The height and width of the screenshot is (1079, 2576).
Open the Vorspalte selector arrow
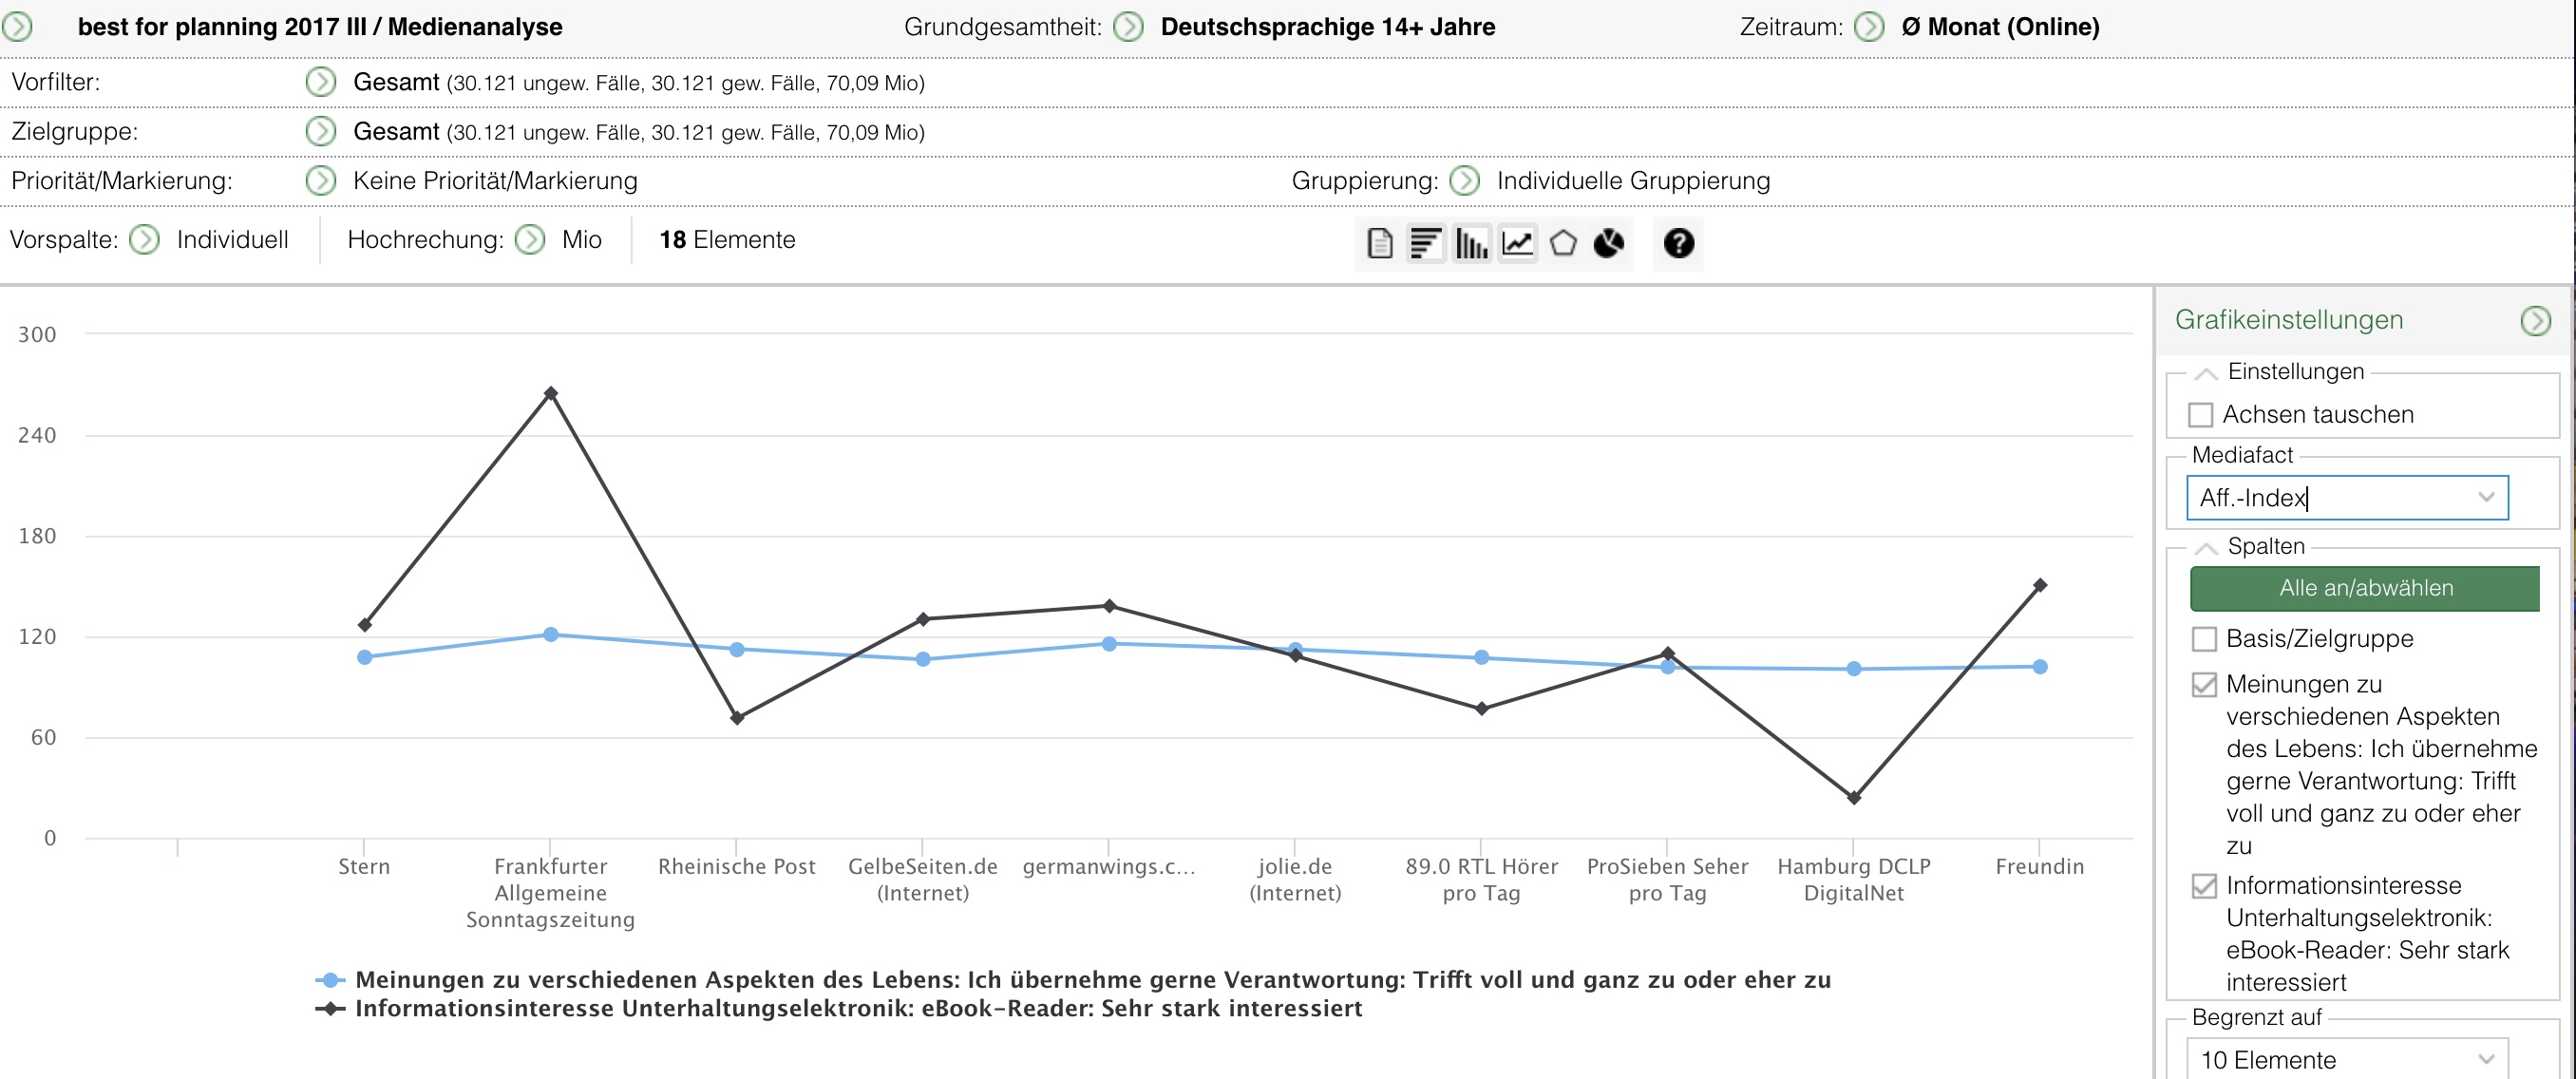pos(145,240)
